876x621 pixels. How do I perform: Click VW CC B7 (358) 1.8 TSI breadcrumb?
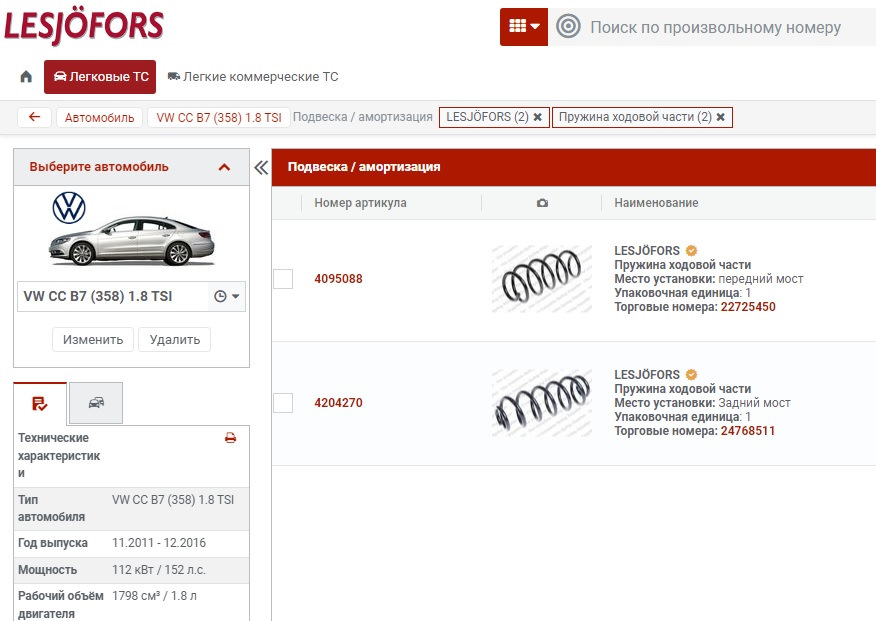pyautogui.click(x=219, y=117)
